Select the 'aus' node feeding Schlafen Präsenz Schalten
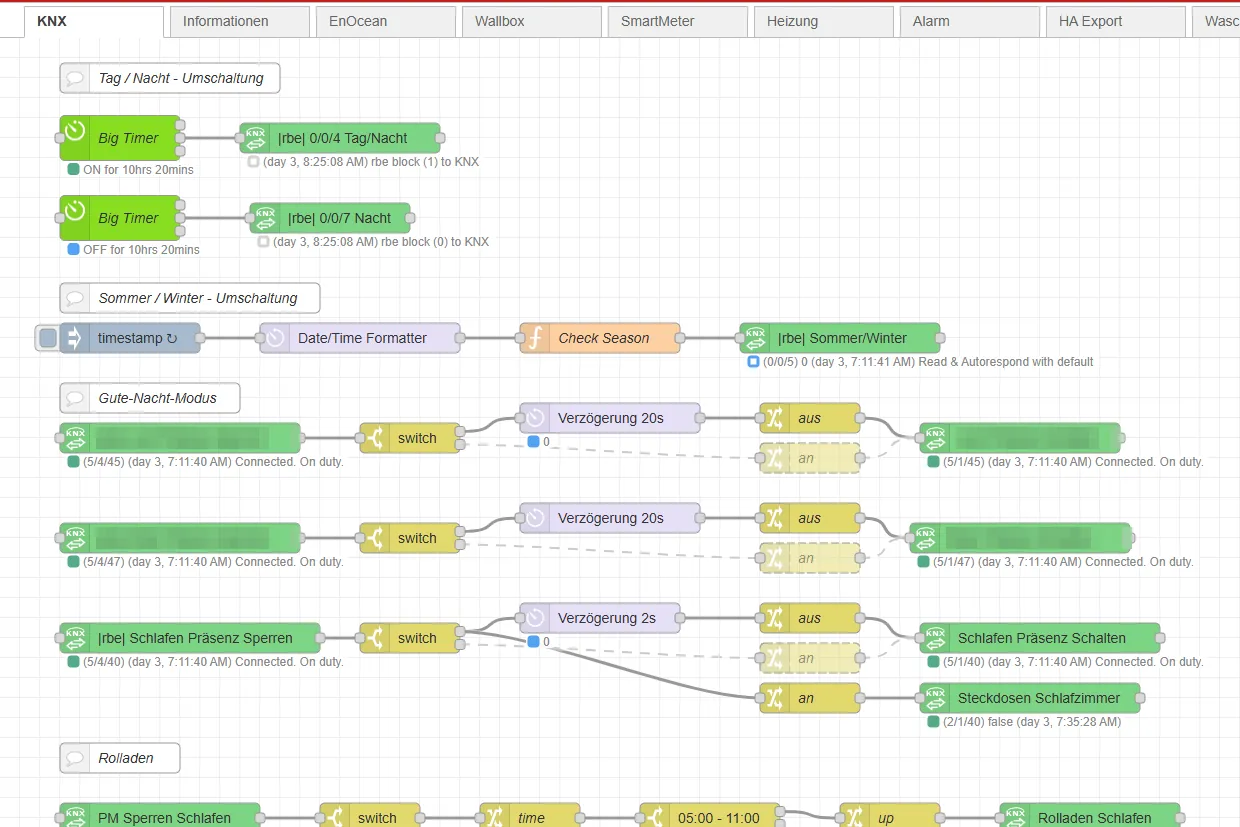Viewport: 1240px width, 827px height. 810,618
